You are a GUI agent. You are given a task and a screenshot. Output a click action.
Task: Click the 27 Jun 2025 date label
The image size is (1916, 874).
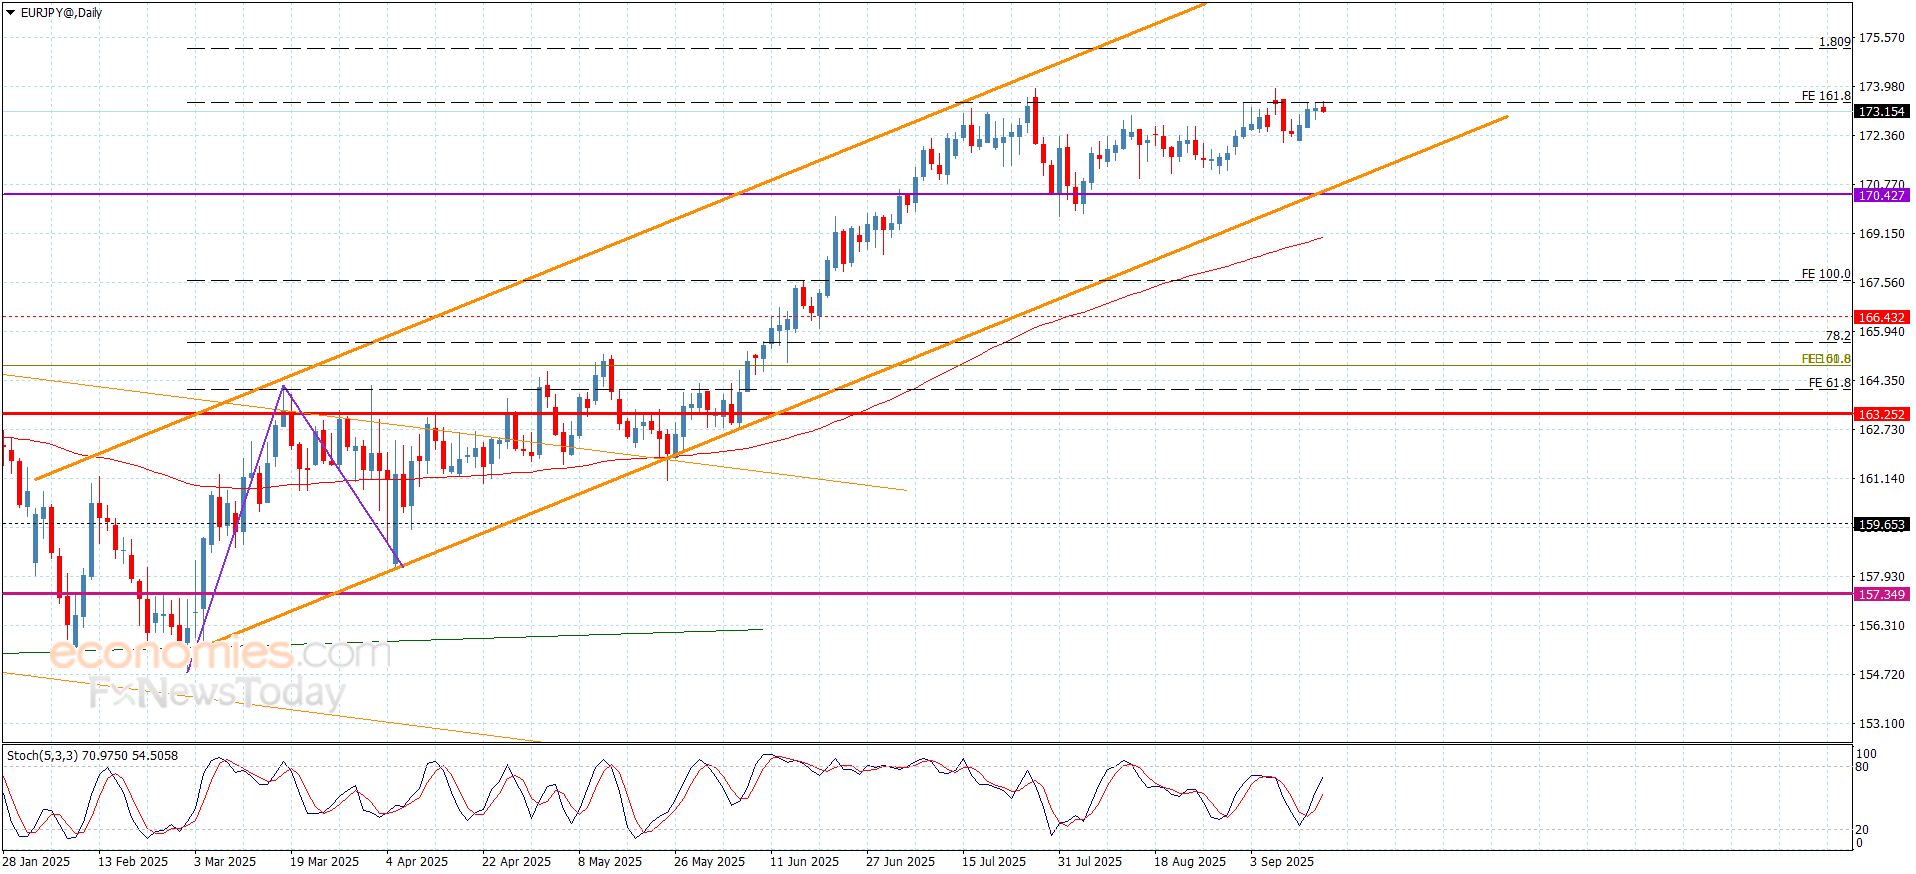900,862
